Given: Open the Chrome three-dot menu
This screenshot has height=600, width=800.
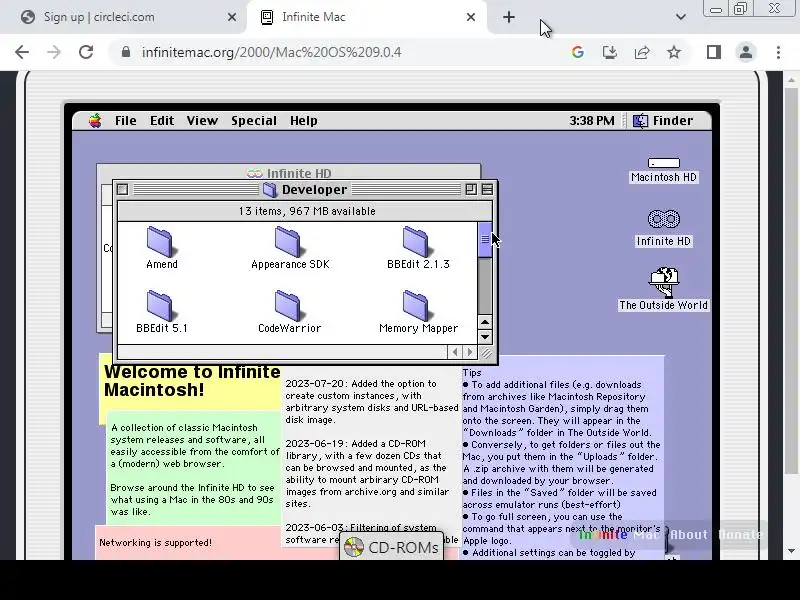Looking at the screenshot, I should click(778, 52).
